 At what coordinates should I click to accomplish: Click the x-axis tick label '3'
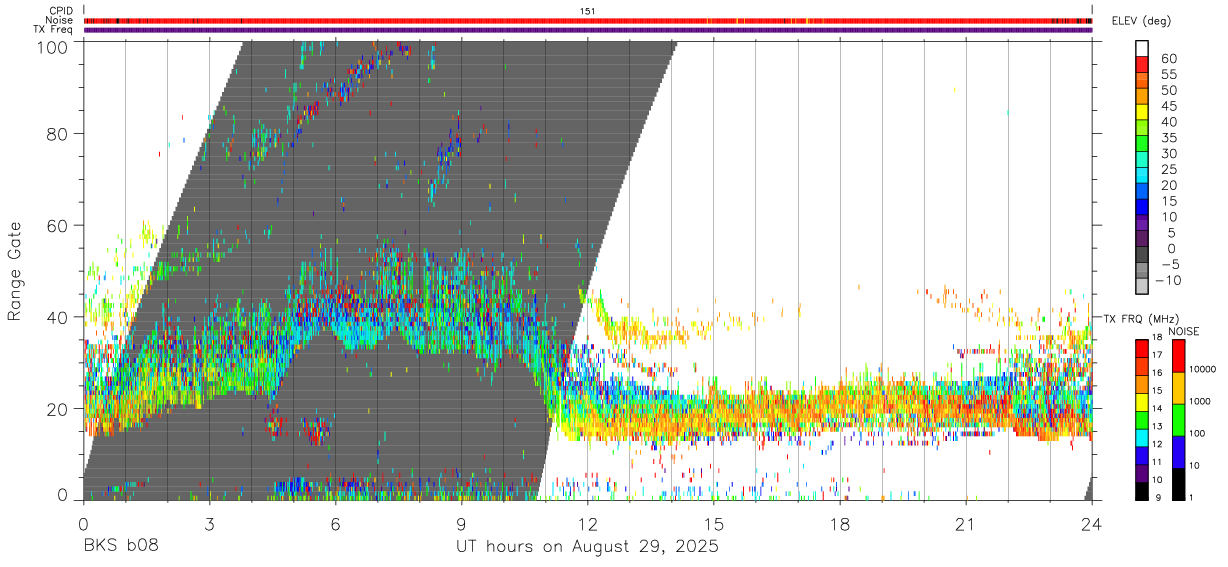210,524
